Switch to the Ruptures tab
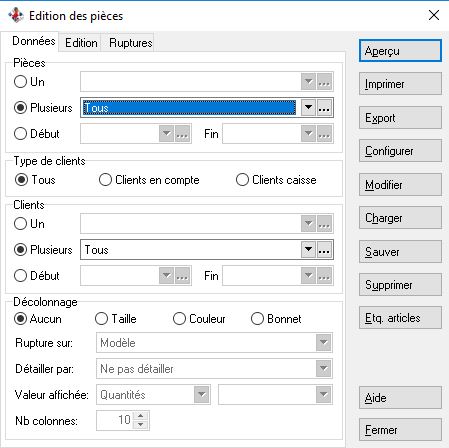This screenshot has height=448, width=449. 131,43
